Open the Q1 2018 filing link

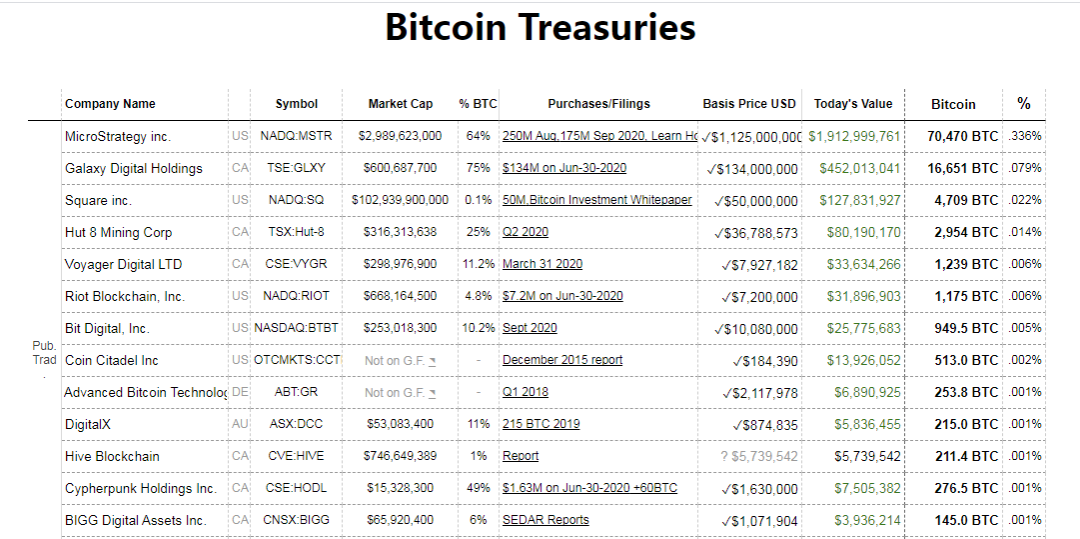point(525,392)
